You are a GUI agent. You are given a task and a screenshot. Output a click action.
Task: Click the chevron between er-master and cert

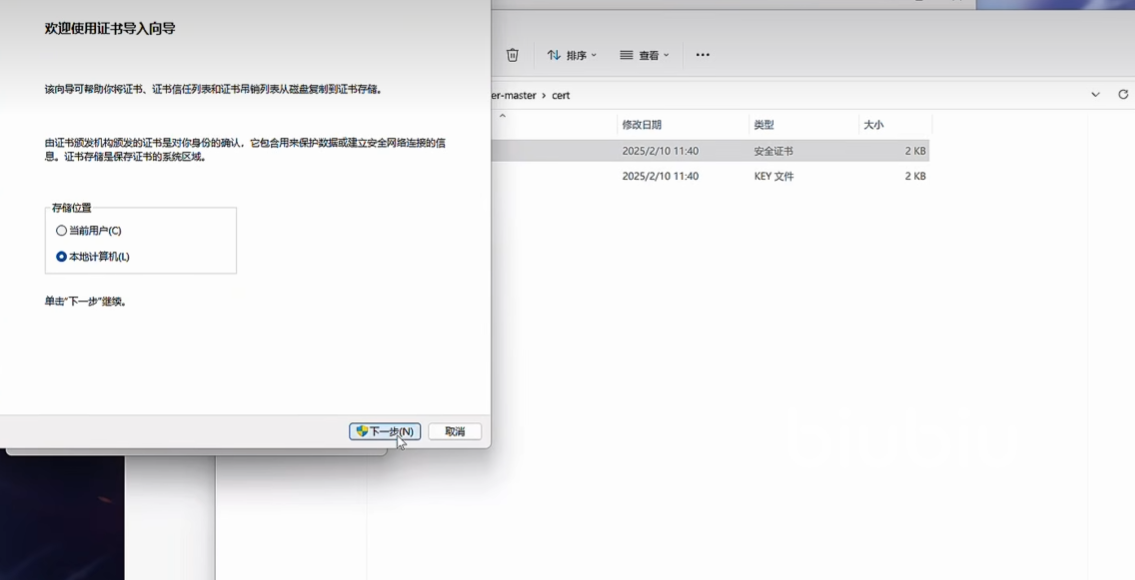pos(543,95)
